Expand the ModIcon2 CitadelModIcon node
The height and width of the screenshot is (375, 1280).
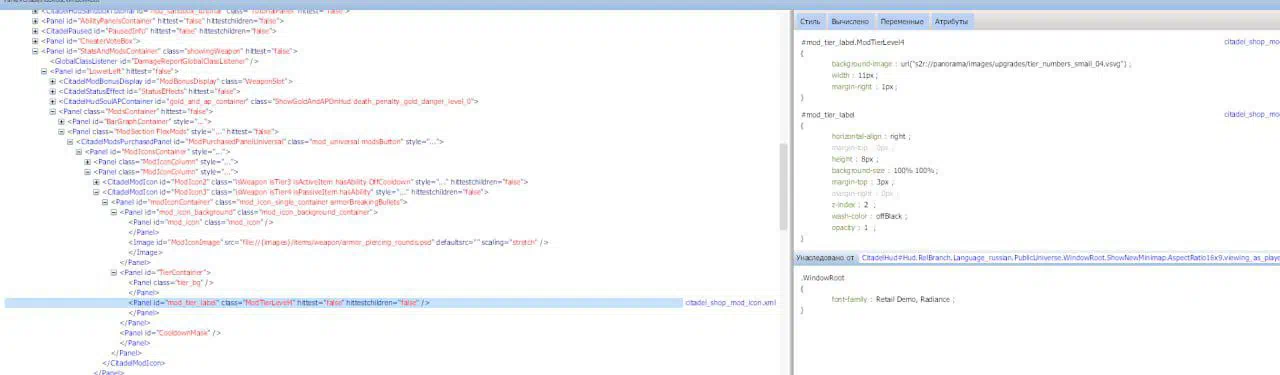[96, 181]
